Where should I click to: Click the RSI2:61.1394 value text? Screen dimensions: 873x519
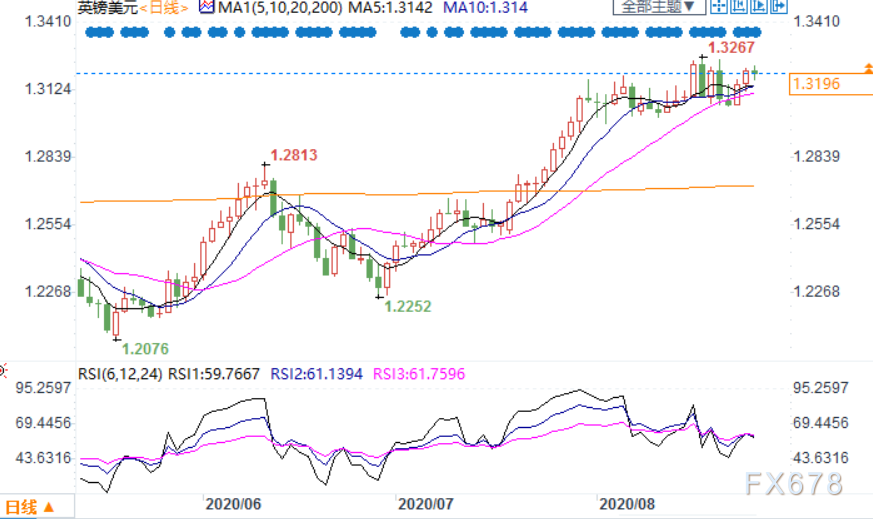pos(316,374)
